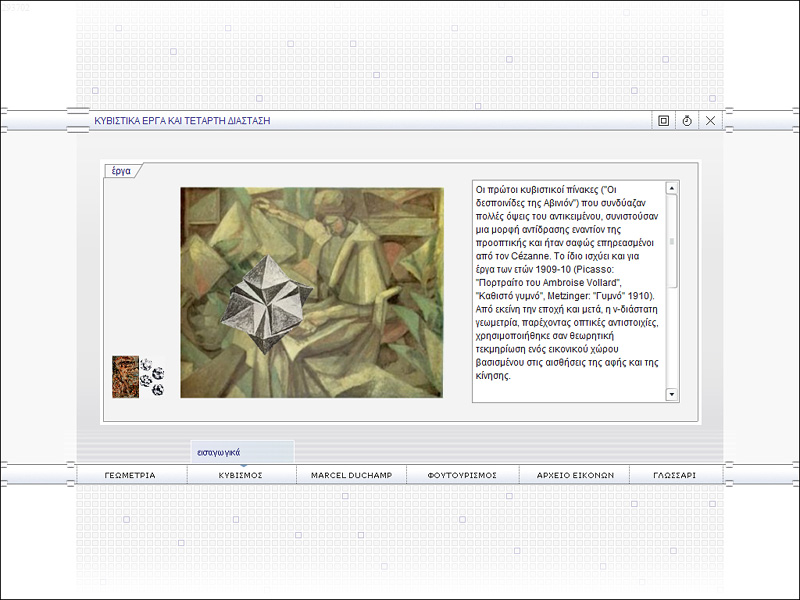
Task: Click the text line mentioning Metzinger
Action: click(x=565, y=296)
